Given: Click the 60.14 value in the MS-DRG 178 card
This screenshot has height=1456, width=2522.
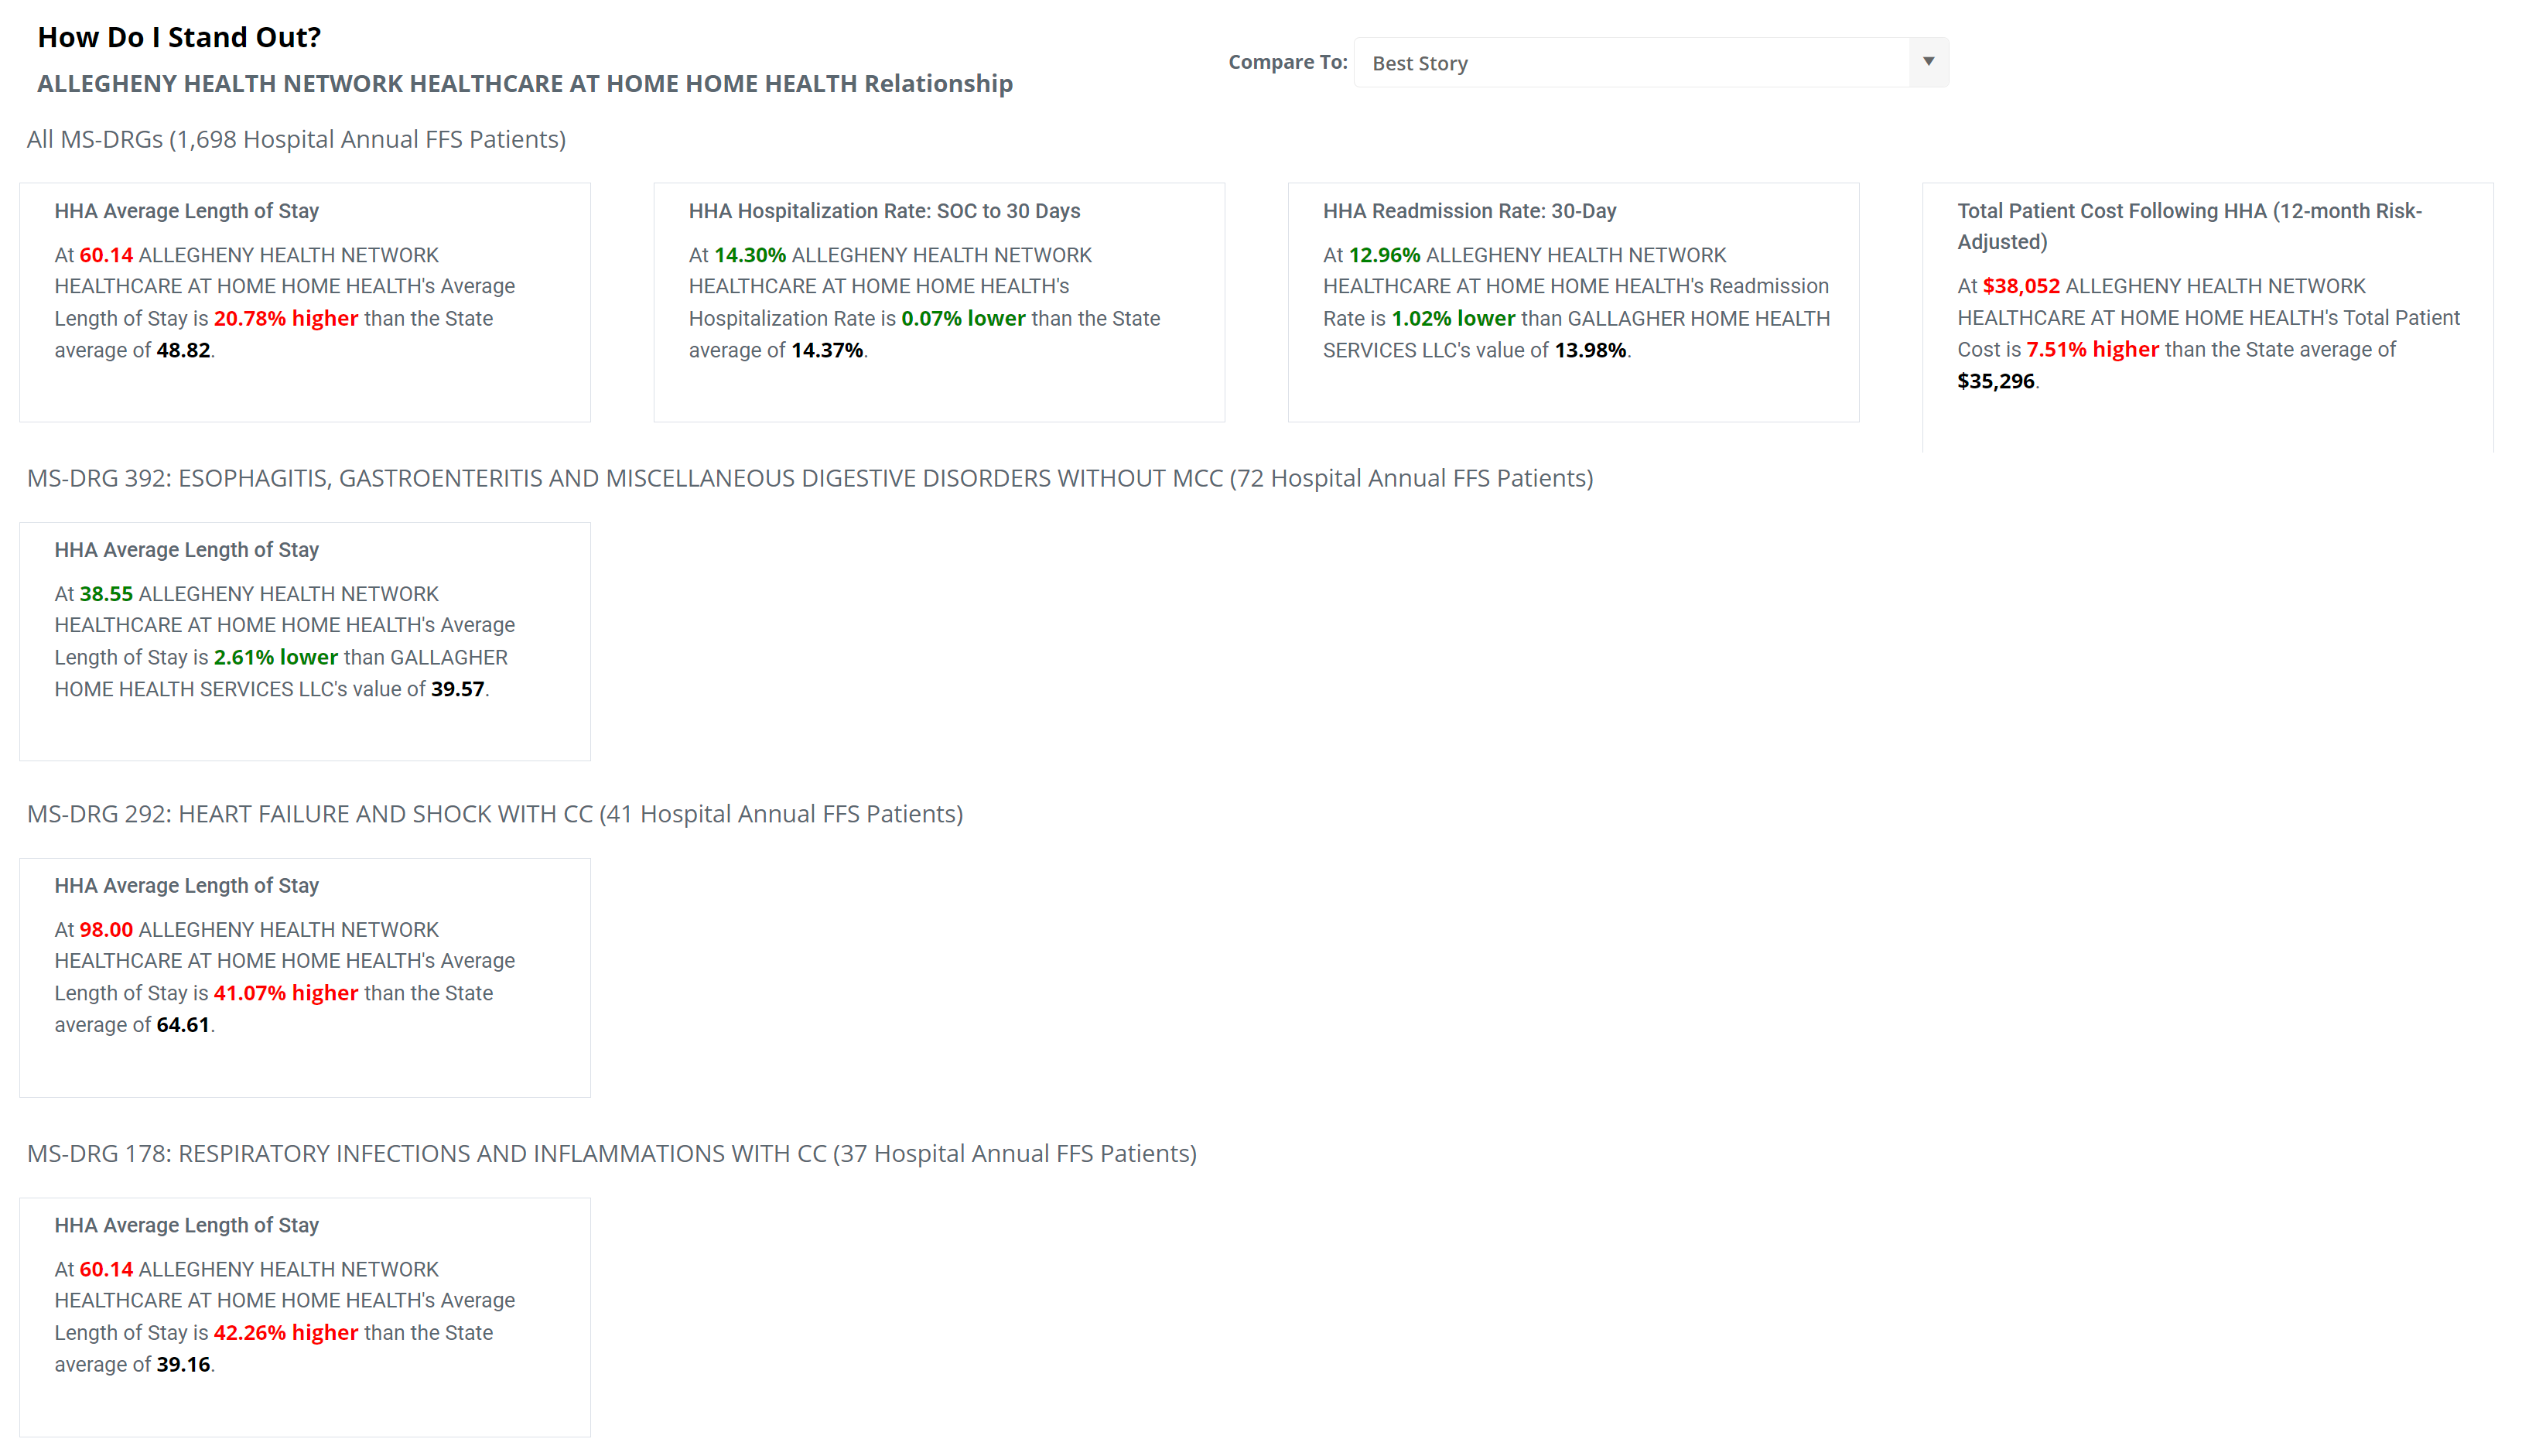Looking at the screenshot, I should pyautogui.click(x=106, y=1270).
